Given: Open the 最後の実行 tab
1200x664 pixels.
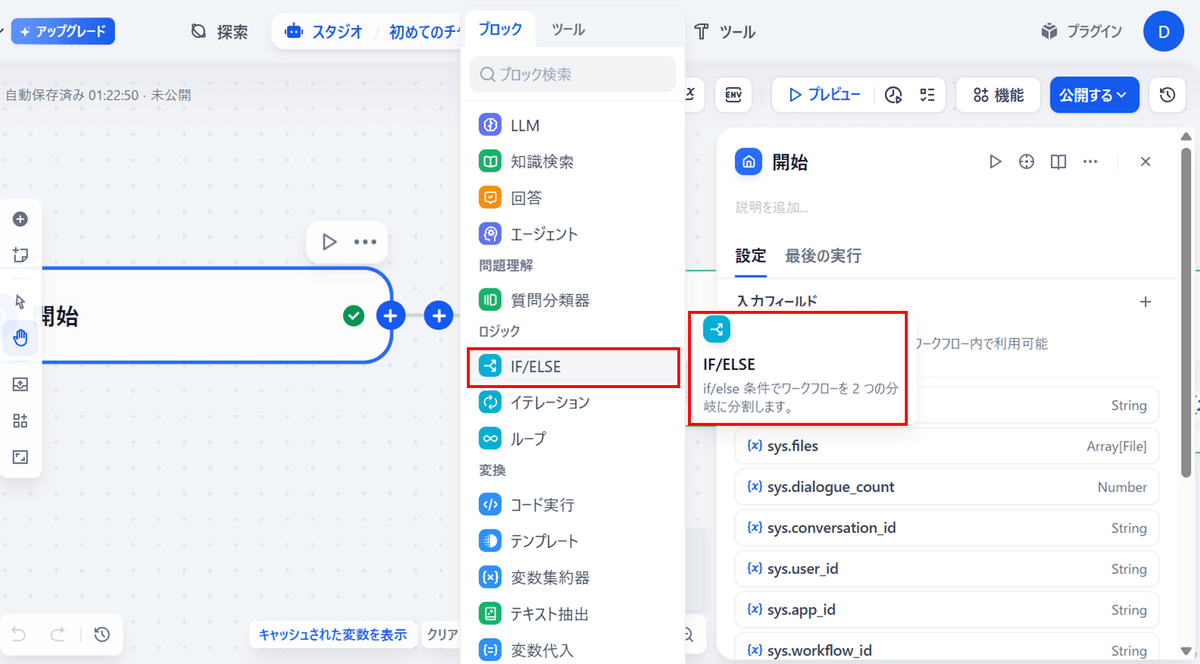Looking at the screenshot, I should (x=823, y=256).
